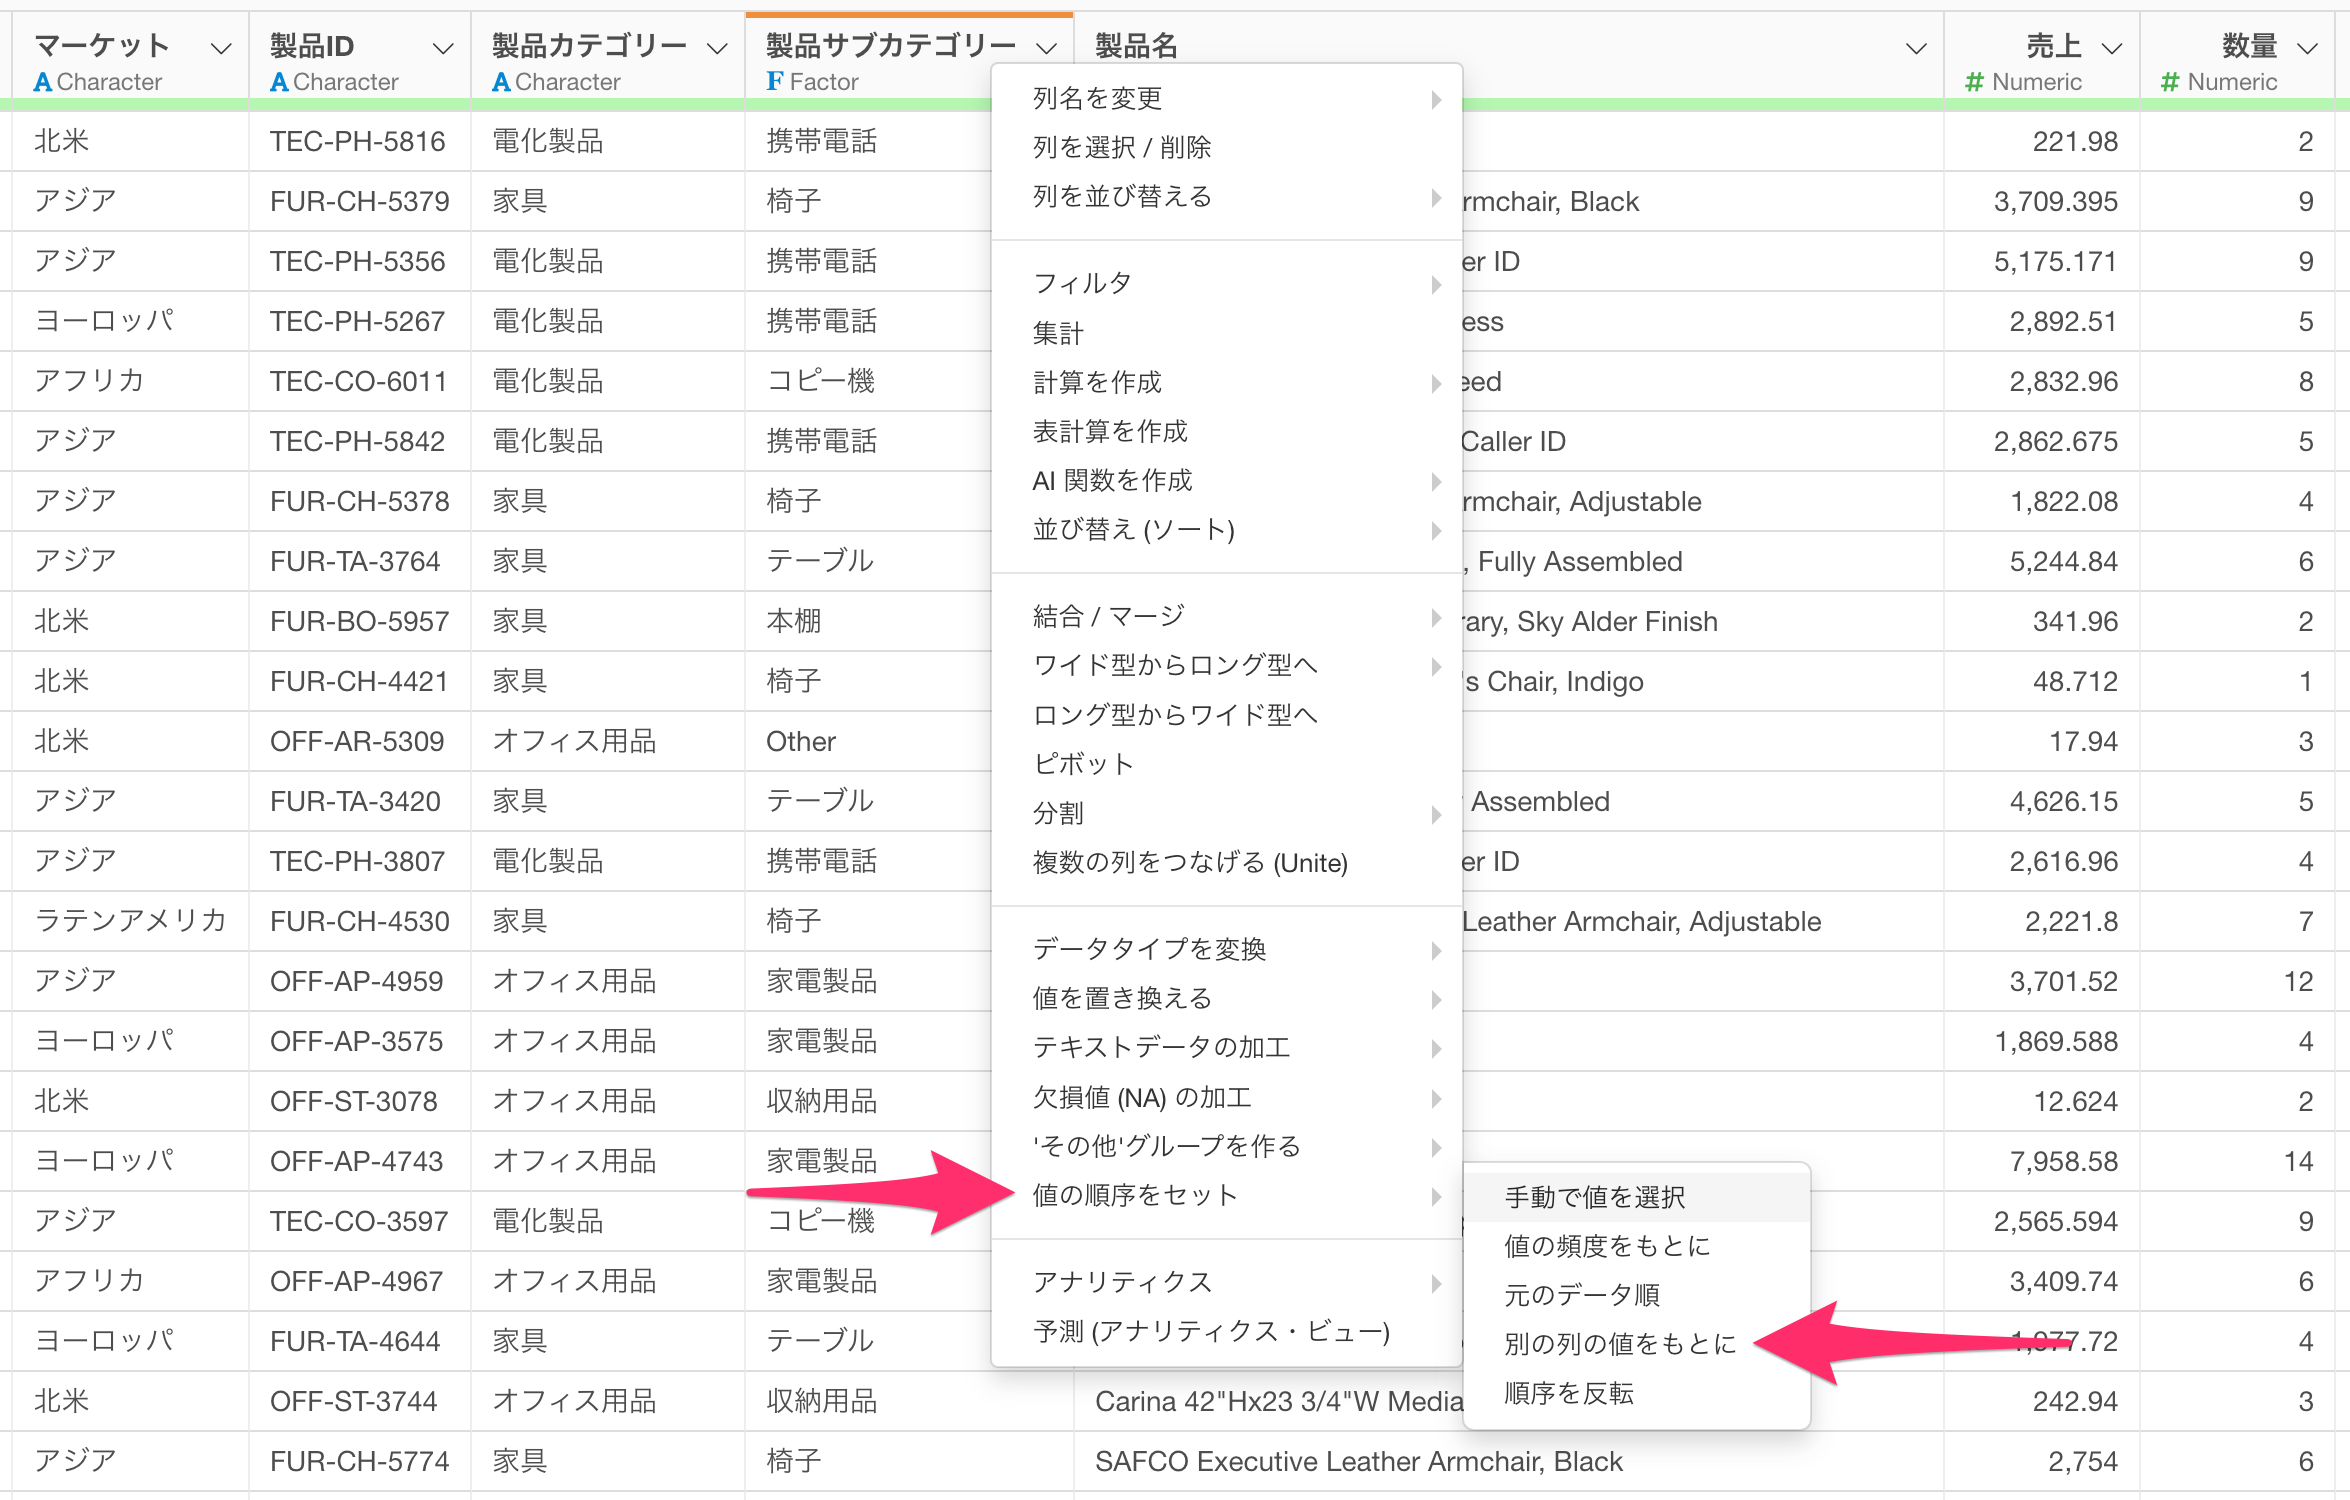Viewport: 2350px width, 1500px height.
Task: Click Character type icon under マーケット
Action: pyautogui.click(x=42, y=82)
